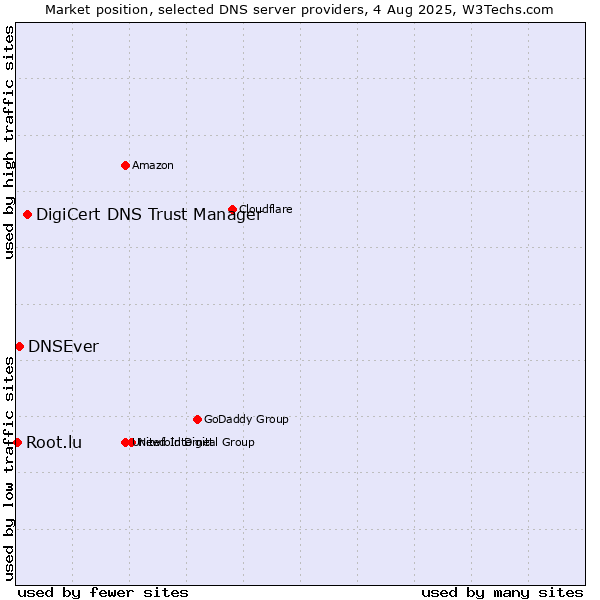The height and width of the screenshot is (600, 600).
Task: Click the DigiCert DNS Trust Manager marker
Action: pyautogui.click(x=27, y=215)
